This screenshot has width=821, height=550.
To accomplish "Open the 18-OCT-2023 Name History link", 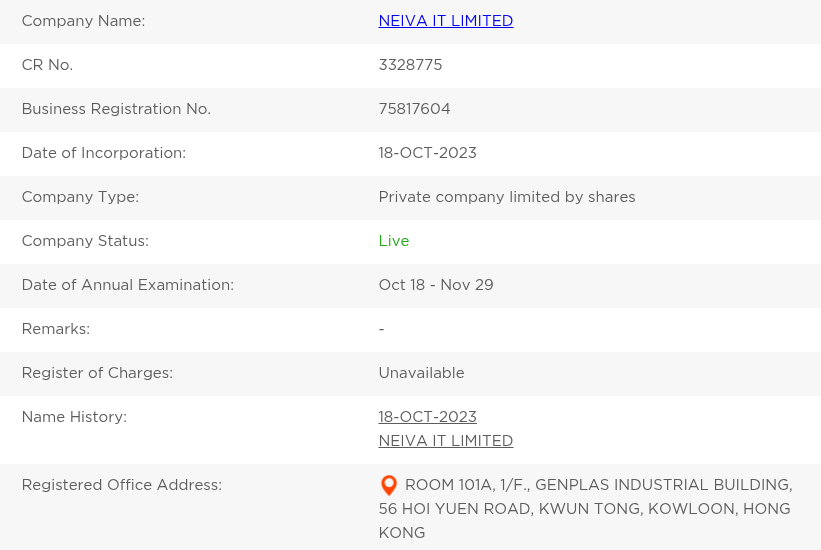I will click(427, 417).
